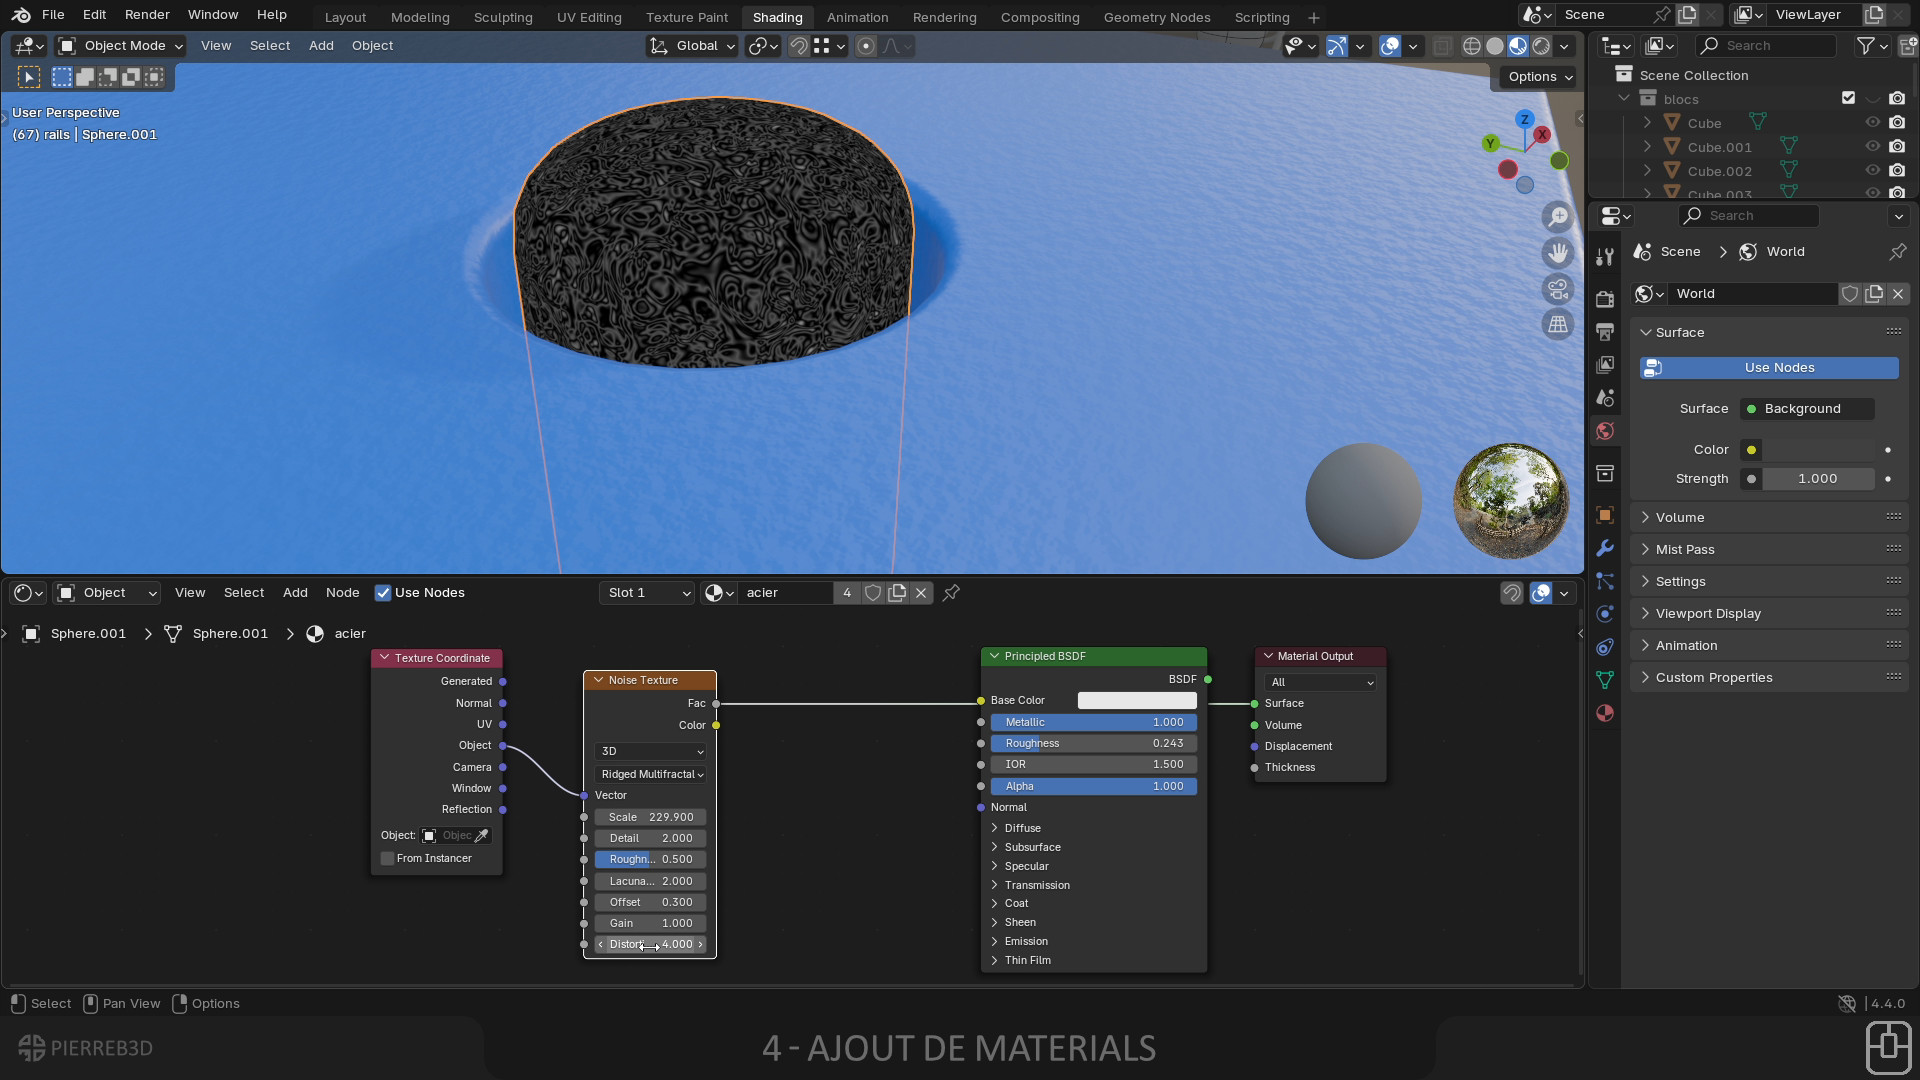Open Material properties tab icon

(1605, 713)
